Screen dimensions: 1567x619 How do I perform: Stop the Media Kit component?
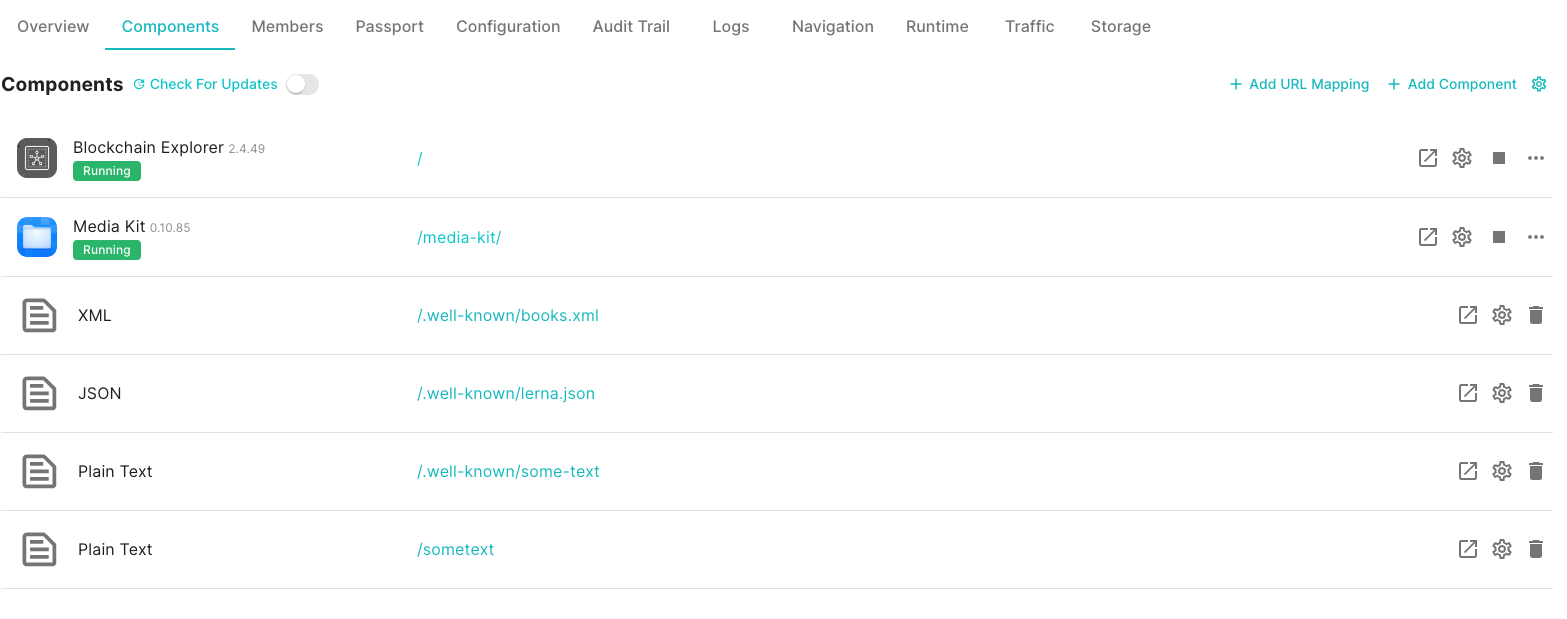(x=1498, y=237)
